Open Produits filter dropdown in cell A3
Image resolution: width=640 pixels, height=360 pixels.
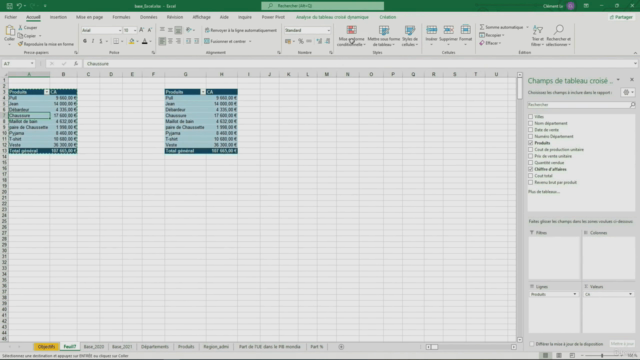coord(47,92)
